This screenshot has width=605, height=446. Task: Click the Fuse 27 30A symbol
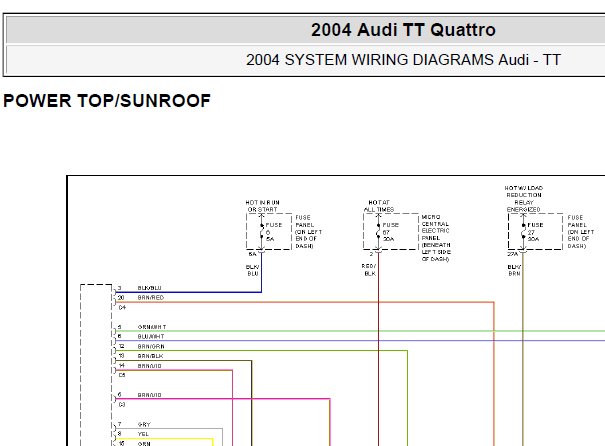coord(522,232)
